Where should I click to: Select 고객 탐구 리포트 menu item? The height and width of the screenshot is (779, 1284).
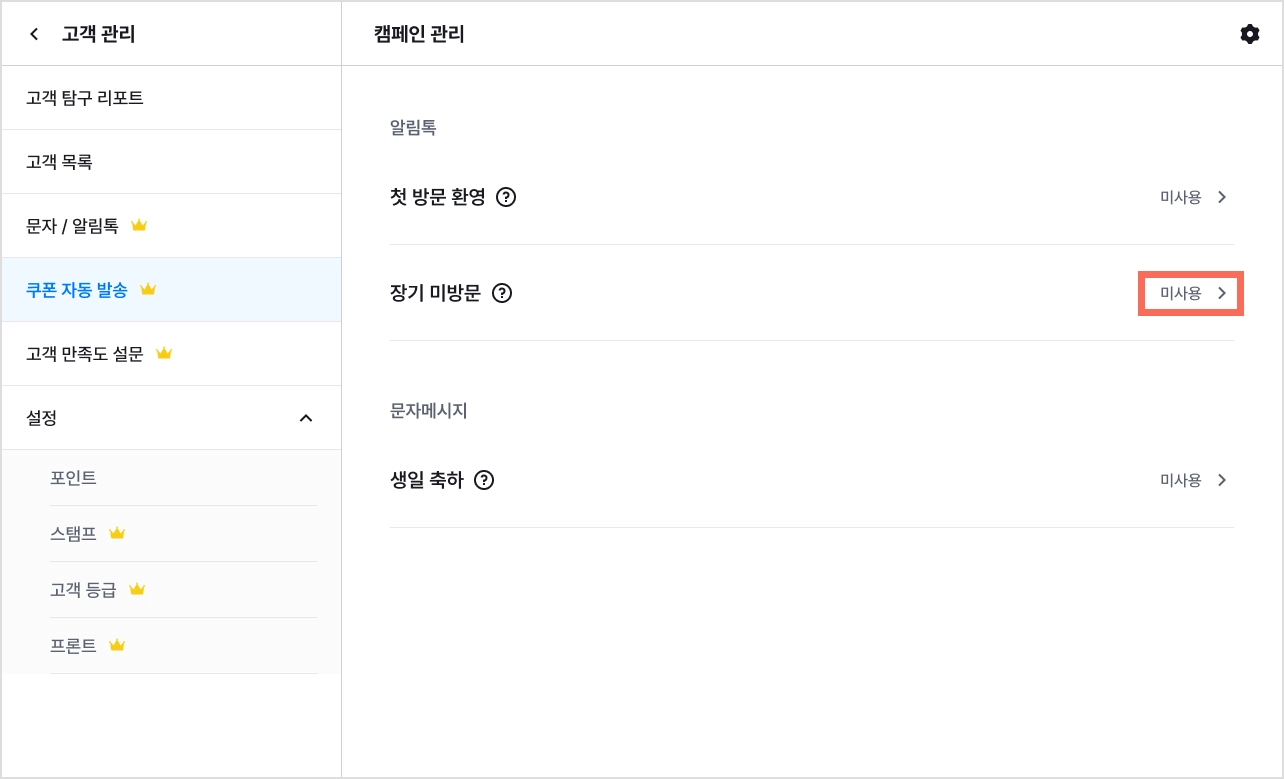171,98
